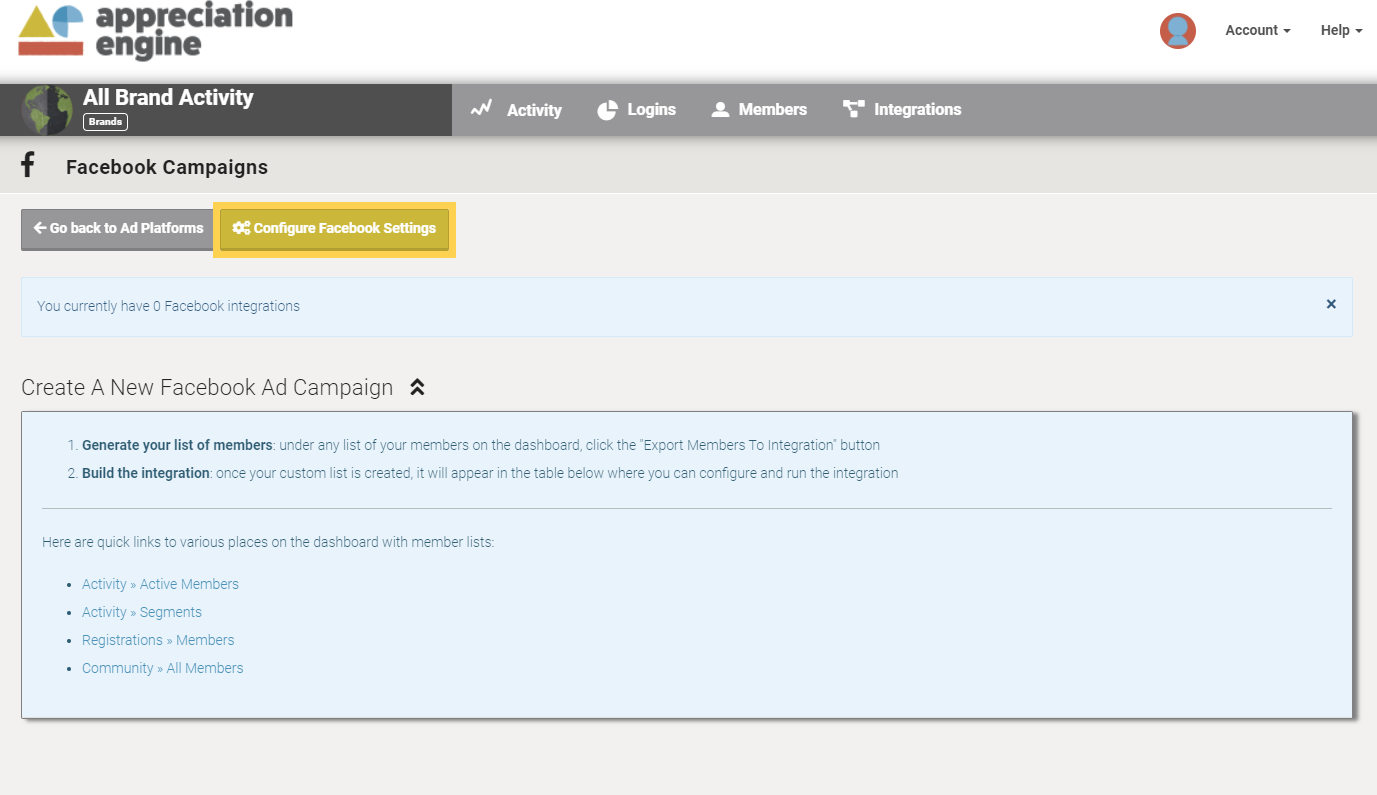Dismiss the Facebook integrations notice
This screenshot has height=795, width=1377.
[1331, 304]
